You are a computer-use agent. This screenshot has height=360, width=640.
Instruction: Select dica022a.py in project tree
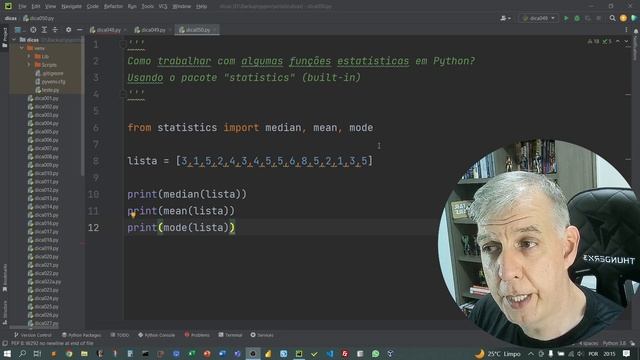[44, 282]
